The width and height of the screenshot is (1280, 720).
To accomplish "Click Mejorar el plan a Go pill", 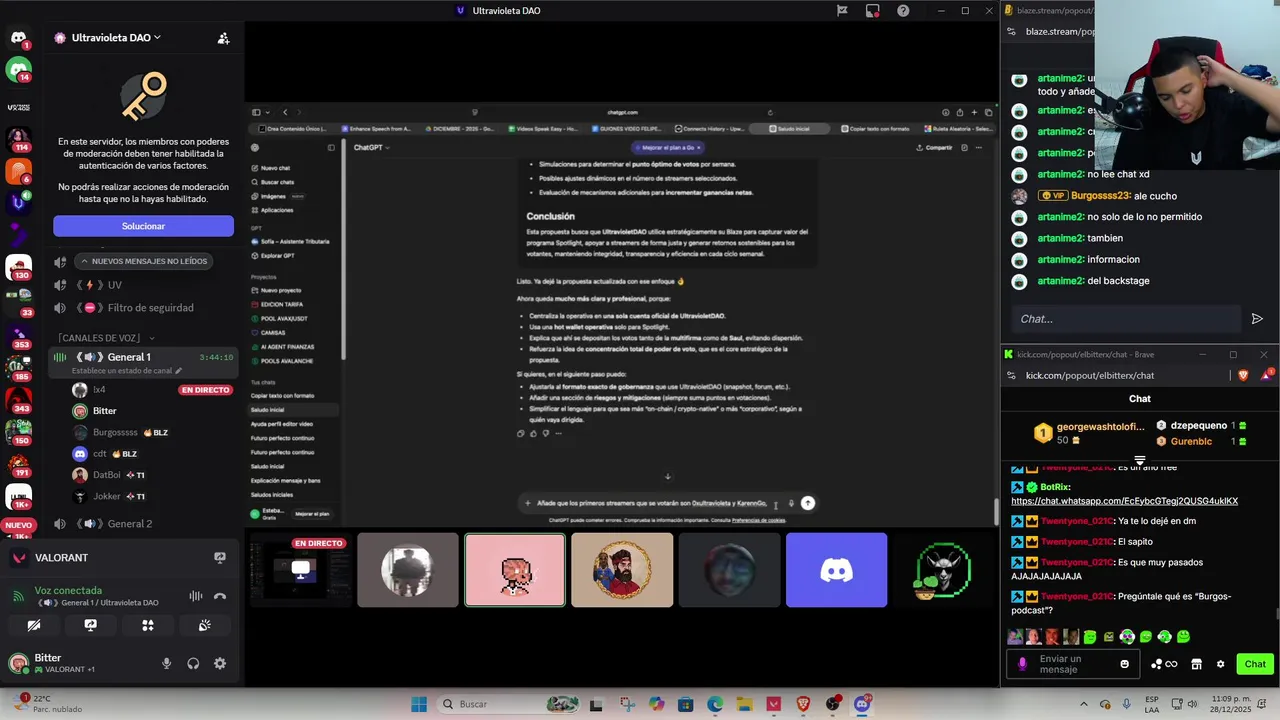I will click(668, 147).
